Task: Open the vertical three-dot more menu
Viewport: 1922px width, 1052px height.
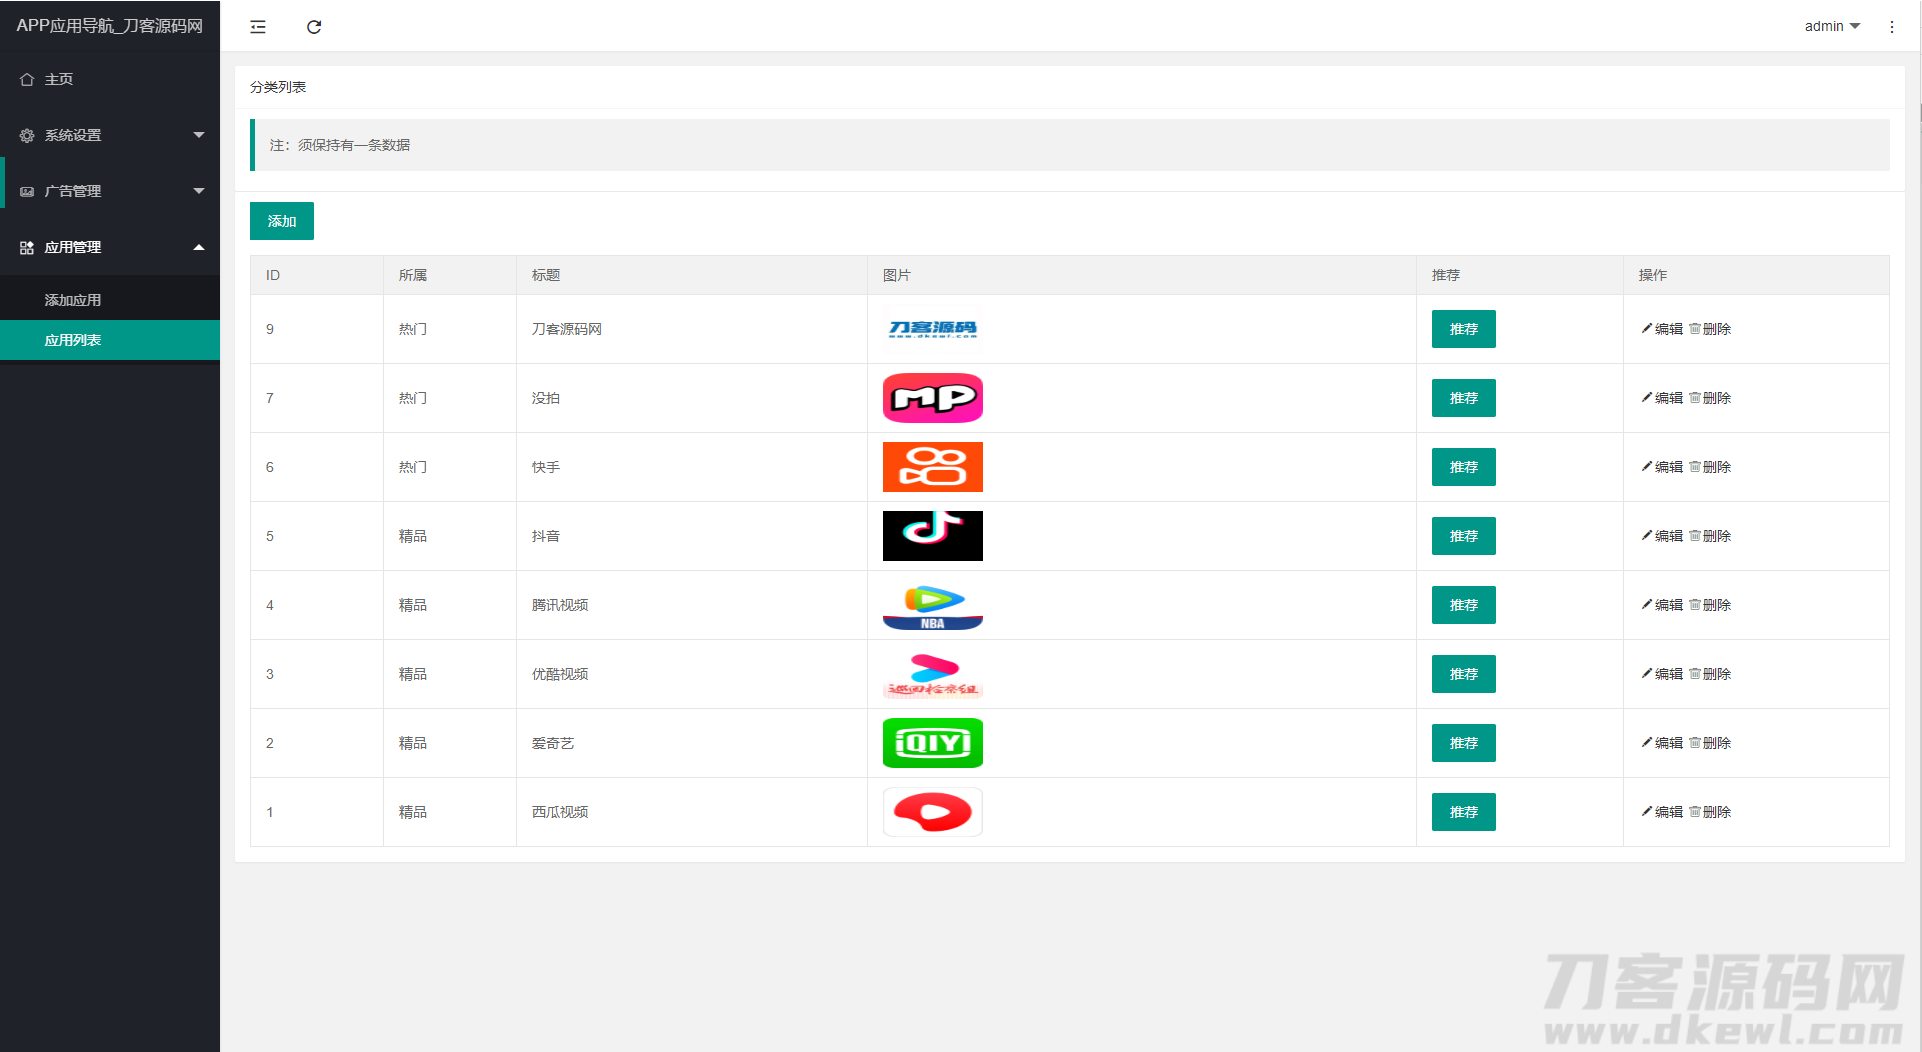Action: click(1891, 27)
